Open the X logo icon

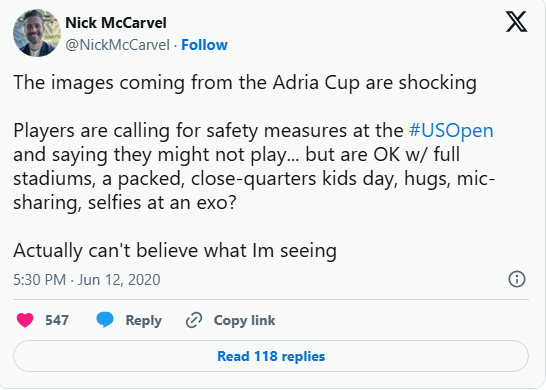[x=516, y=22]
